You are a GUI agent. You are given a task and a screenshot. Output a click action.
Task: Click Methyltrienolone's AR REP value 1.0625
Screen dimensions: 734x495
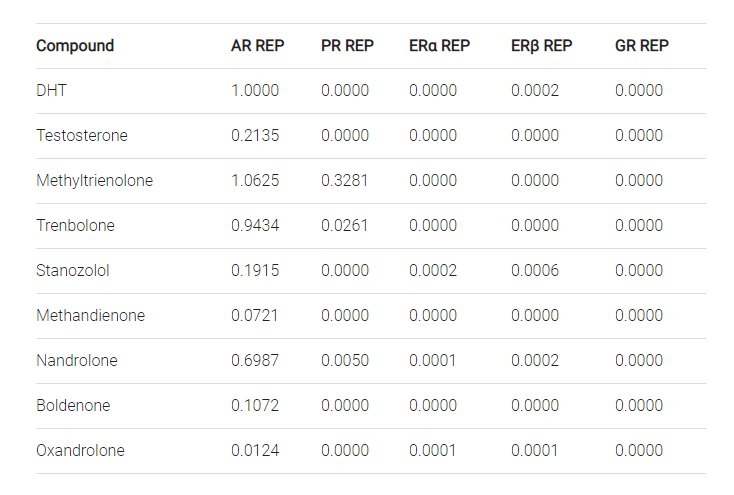tap(255, 180)
